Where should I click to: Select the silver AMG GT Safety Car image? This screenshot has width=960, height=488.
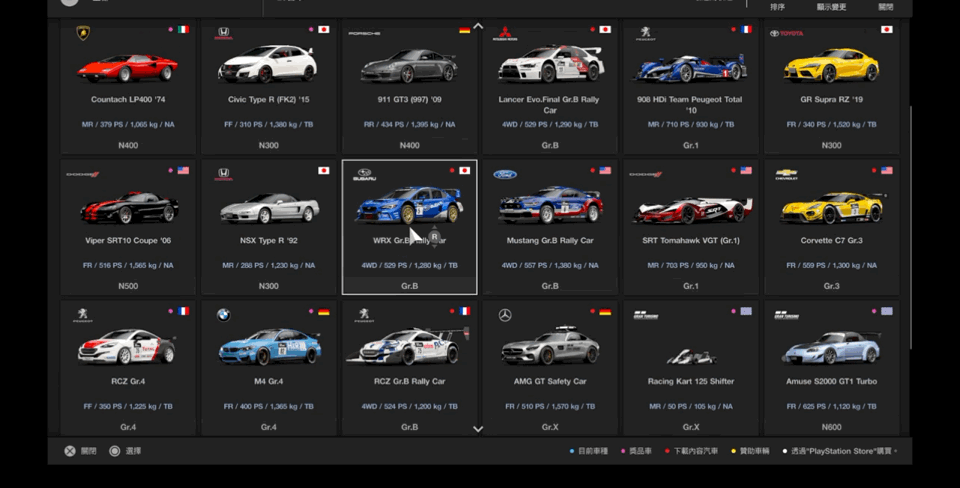pyautogui.click(x=550, y=347)
